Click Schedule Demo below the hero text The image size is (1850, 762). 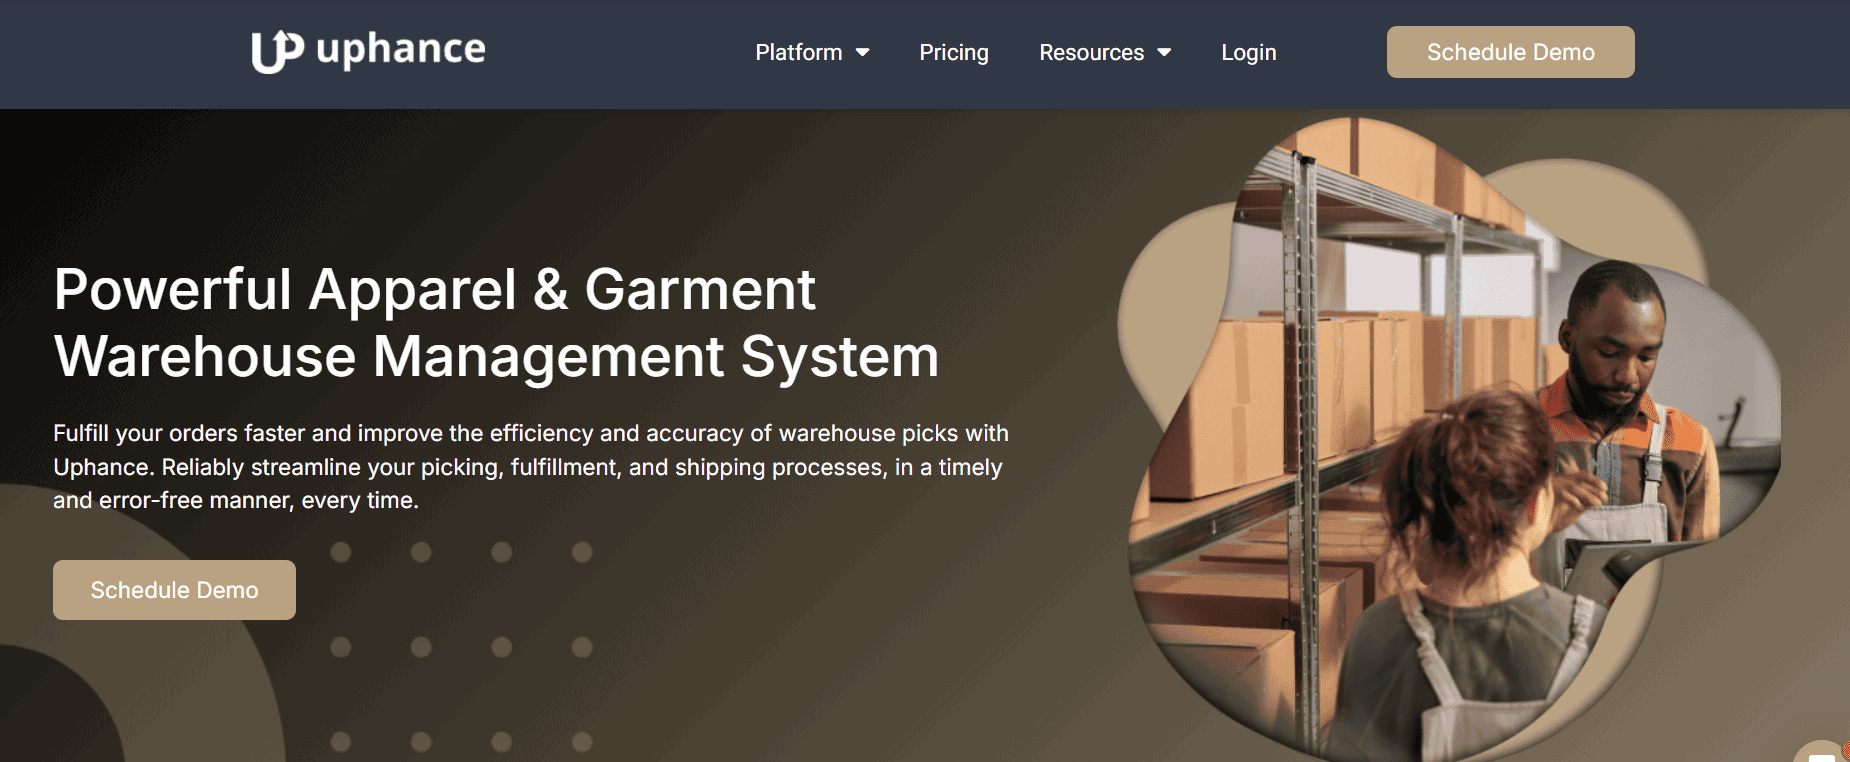pyautogui.click(x=174, y=590)
